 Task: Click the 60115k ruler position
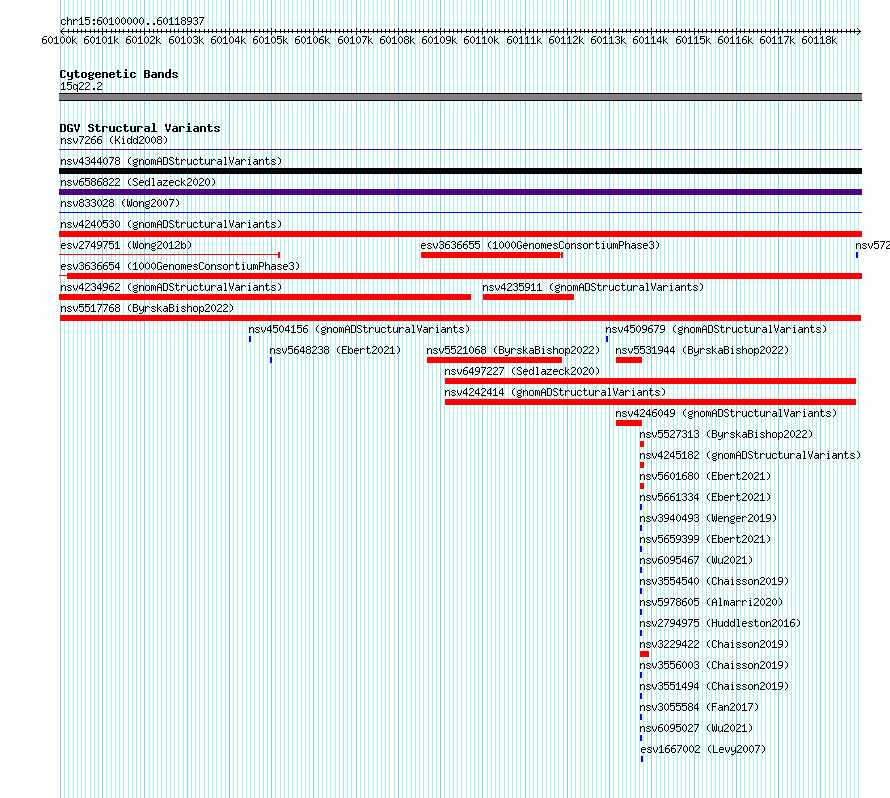point(693,40)
